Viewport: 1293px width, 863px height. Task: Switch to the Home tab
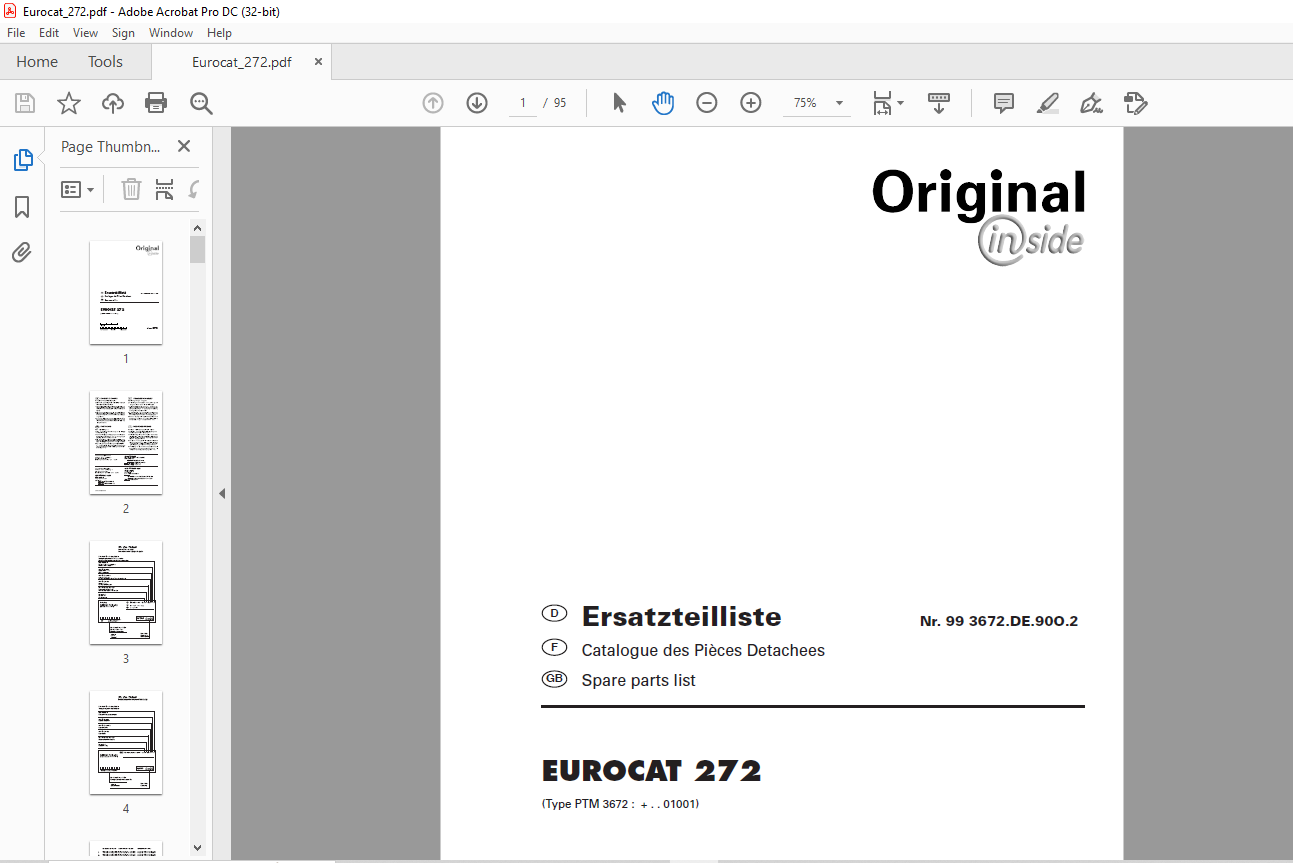coord(37,62)
